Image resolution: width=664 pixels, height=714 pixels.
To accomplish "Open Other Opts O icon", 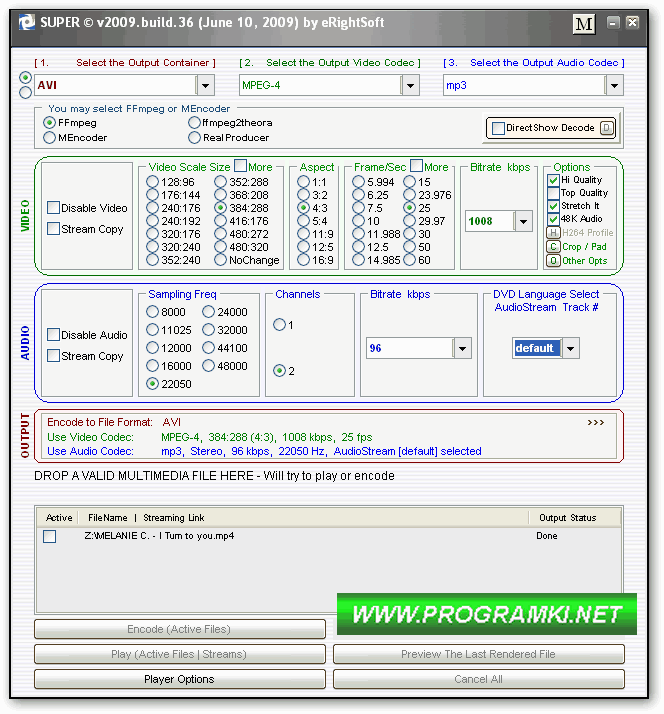I will click(x=553, y=261).
